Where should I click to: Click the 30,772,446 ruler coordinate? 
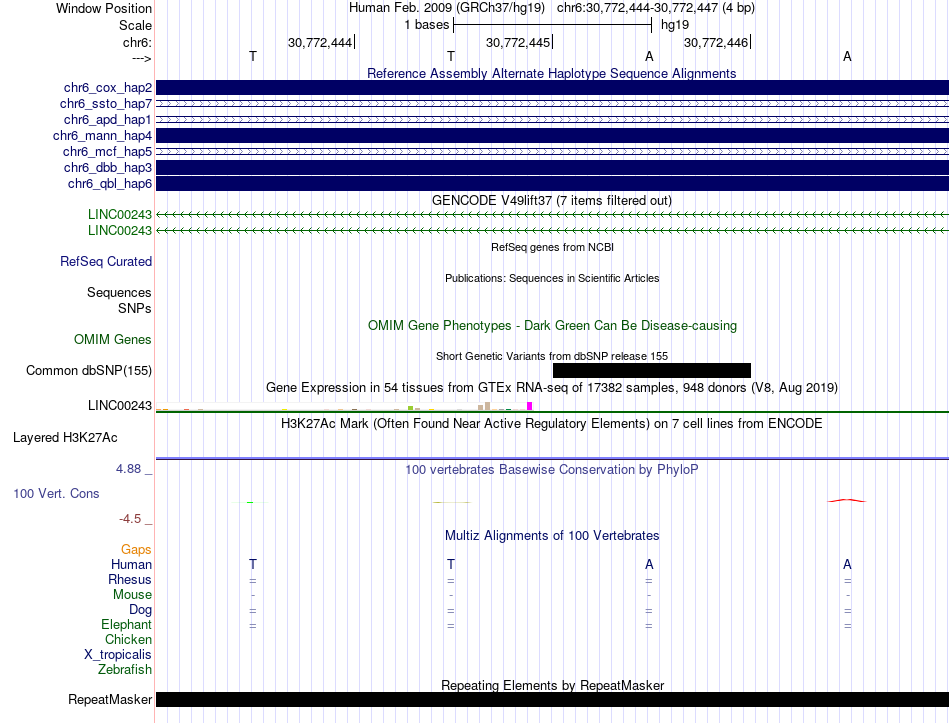tap(716, 42)
